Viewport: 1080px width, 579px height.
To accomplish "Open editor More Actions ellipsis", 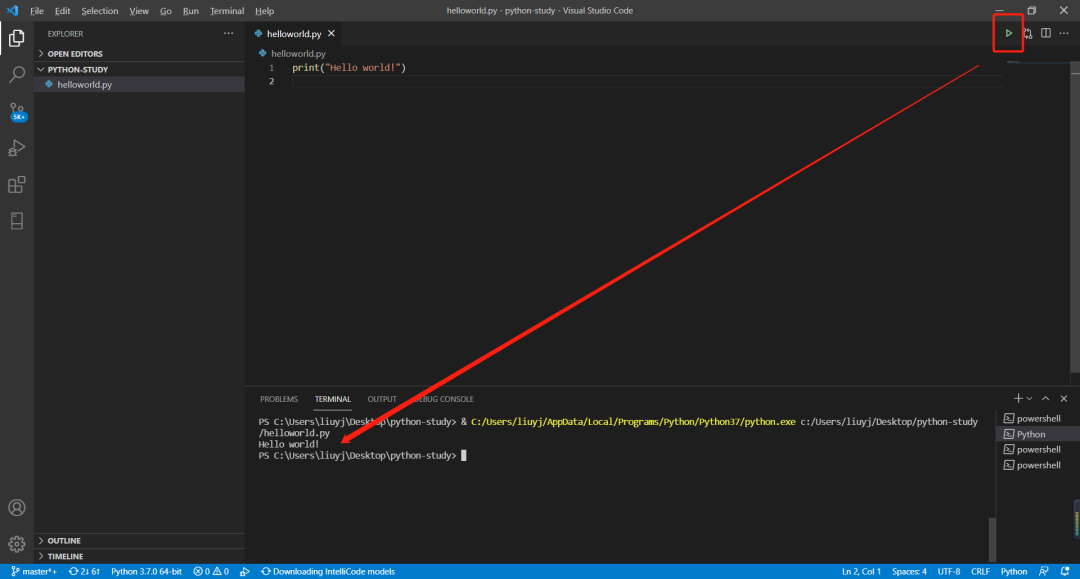I will [1064, 33].
